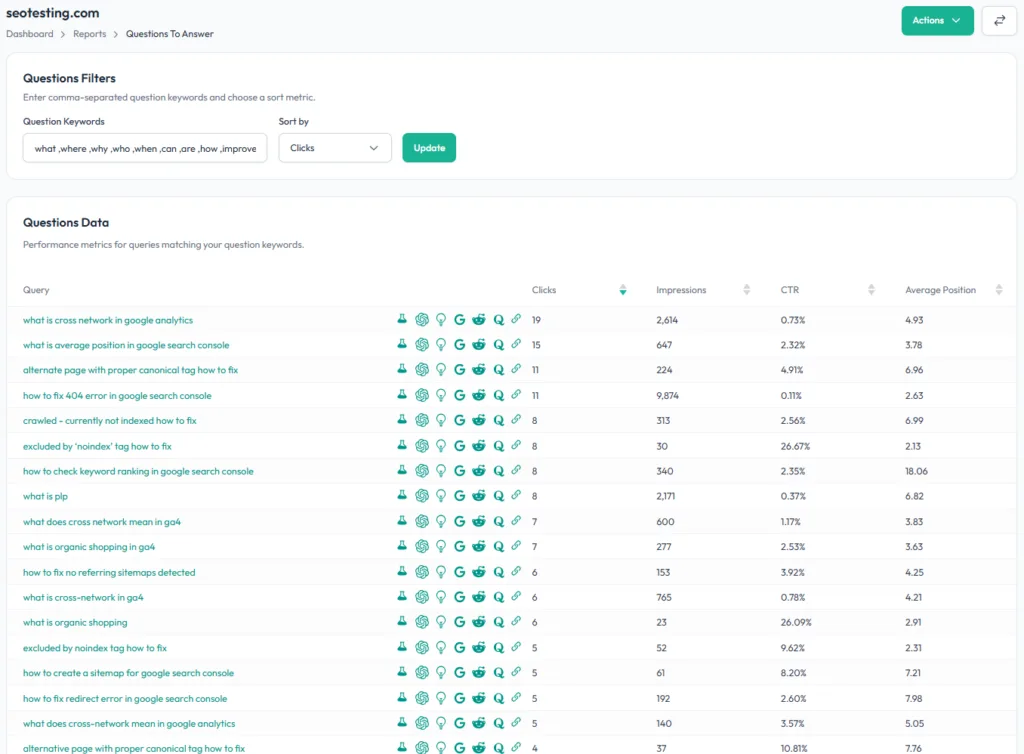Click the ChatGPT icon for 'crawled - currently not indexed'
The height and width of the screenshot is (754, 1024).
click(x=422, y=420)
